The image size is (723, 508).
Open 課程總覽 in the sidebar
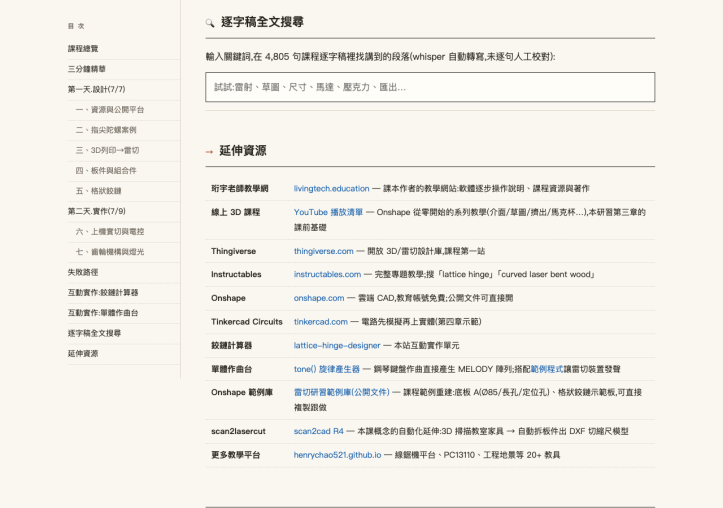coord(83,48)
